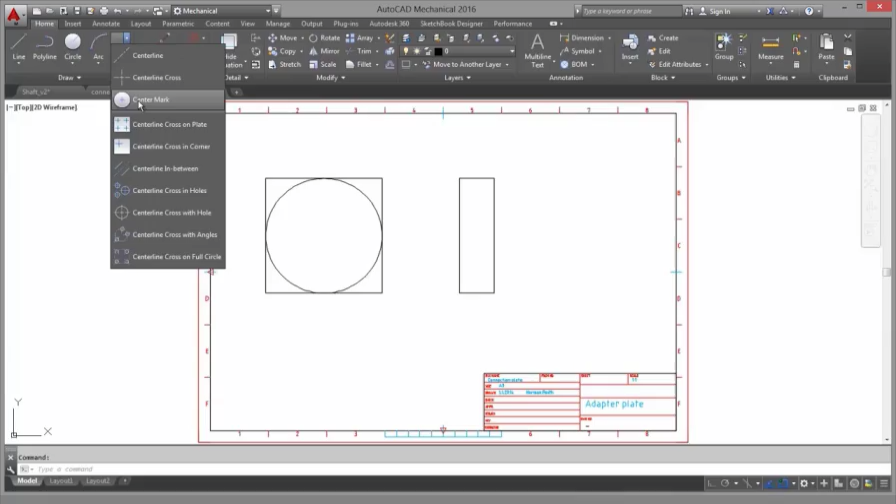The image size is (896, 504).
Task: Open the Mechanical workspace dropdown
Action: point(221,10)
